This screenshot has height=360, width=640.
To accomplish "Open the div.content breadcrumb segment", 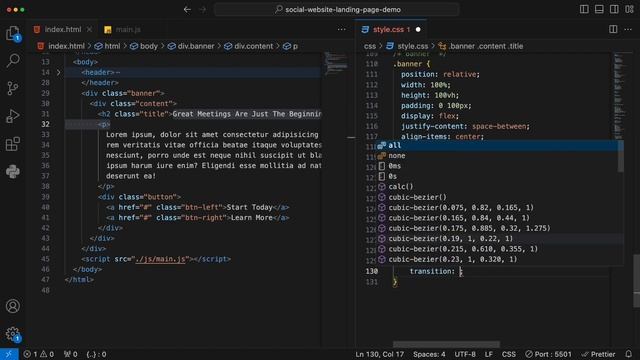I will click(249, 46).
